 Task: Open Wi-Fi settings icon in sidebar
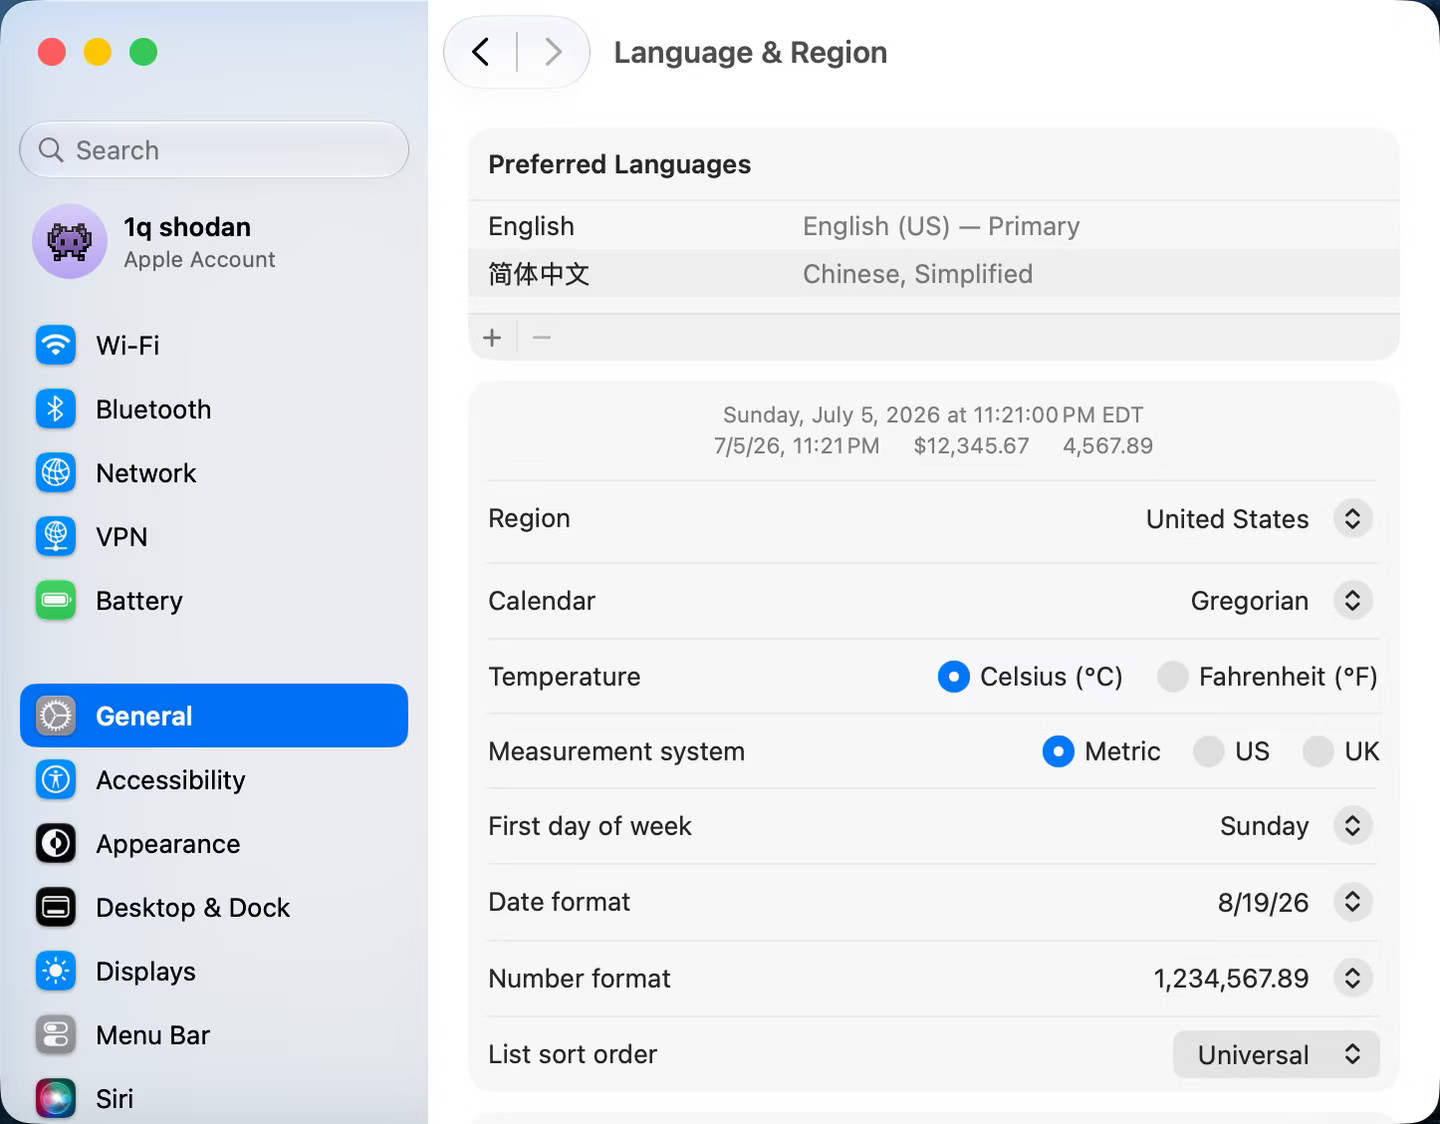(56, 345)
